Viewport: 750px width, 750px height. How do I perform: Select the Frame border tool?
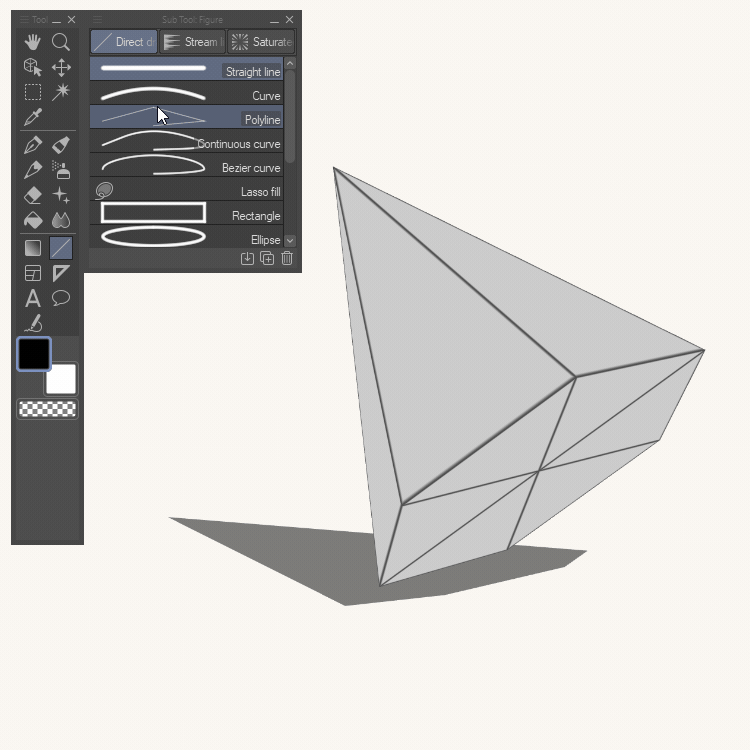pos(33,273)
